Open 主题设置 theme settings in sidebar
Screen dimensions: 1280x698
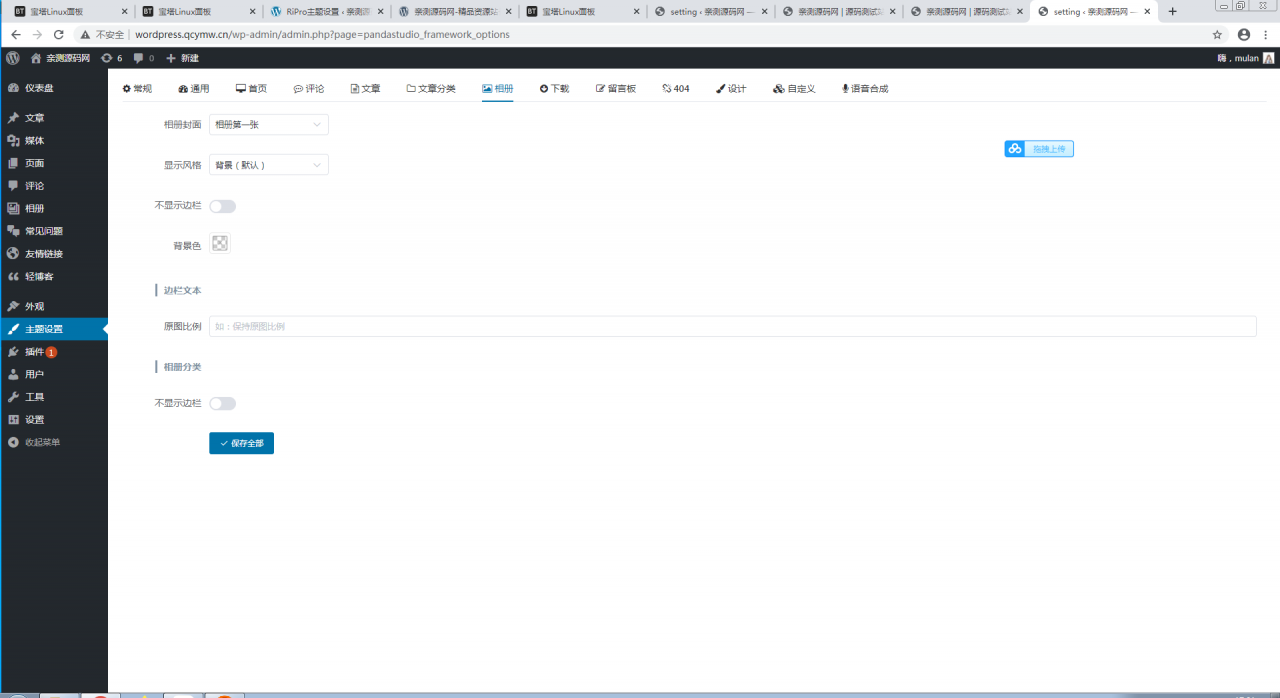click(x=54, y=329)
